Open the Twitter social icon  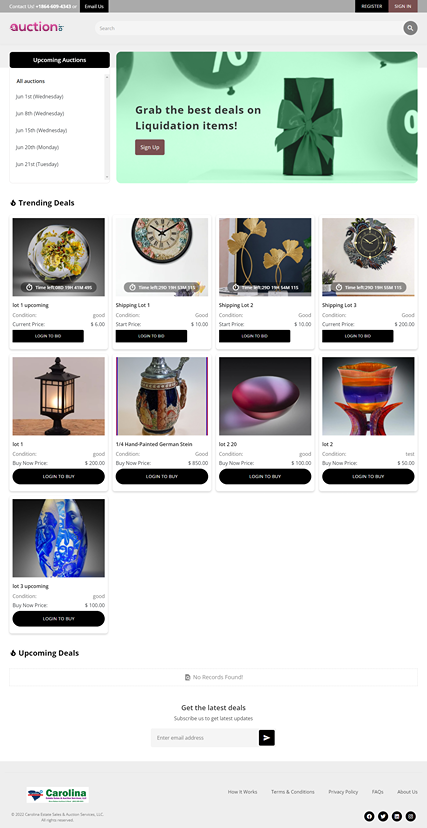[383, 816]
